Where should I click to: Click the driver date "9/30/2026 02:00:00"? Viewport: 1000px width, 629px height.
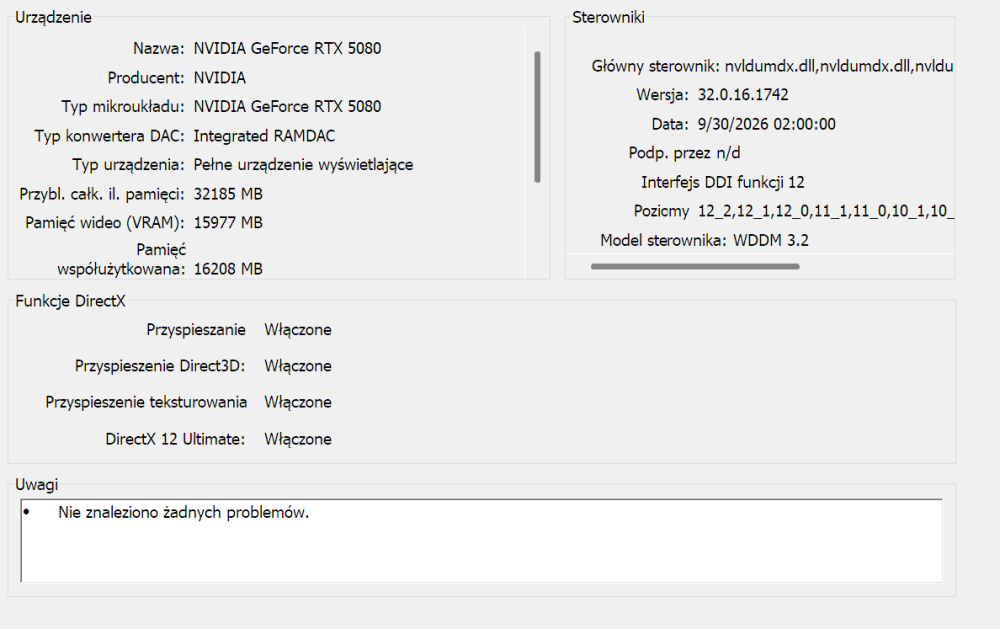click(767, 124)
